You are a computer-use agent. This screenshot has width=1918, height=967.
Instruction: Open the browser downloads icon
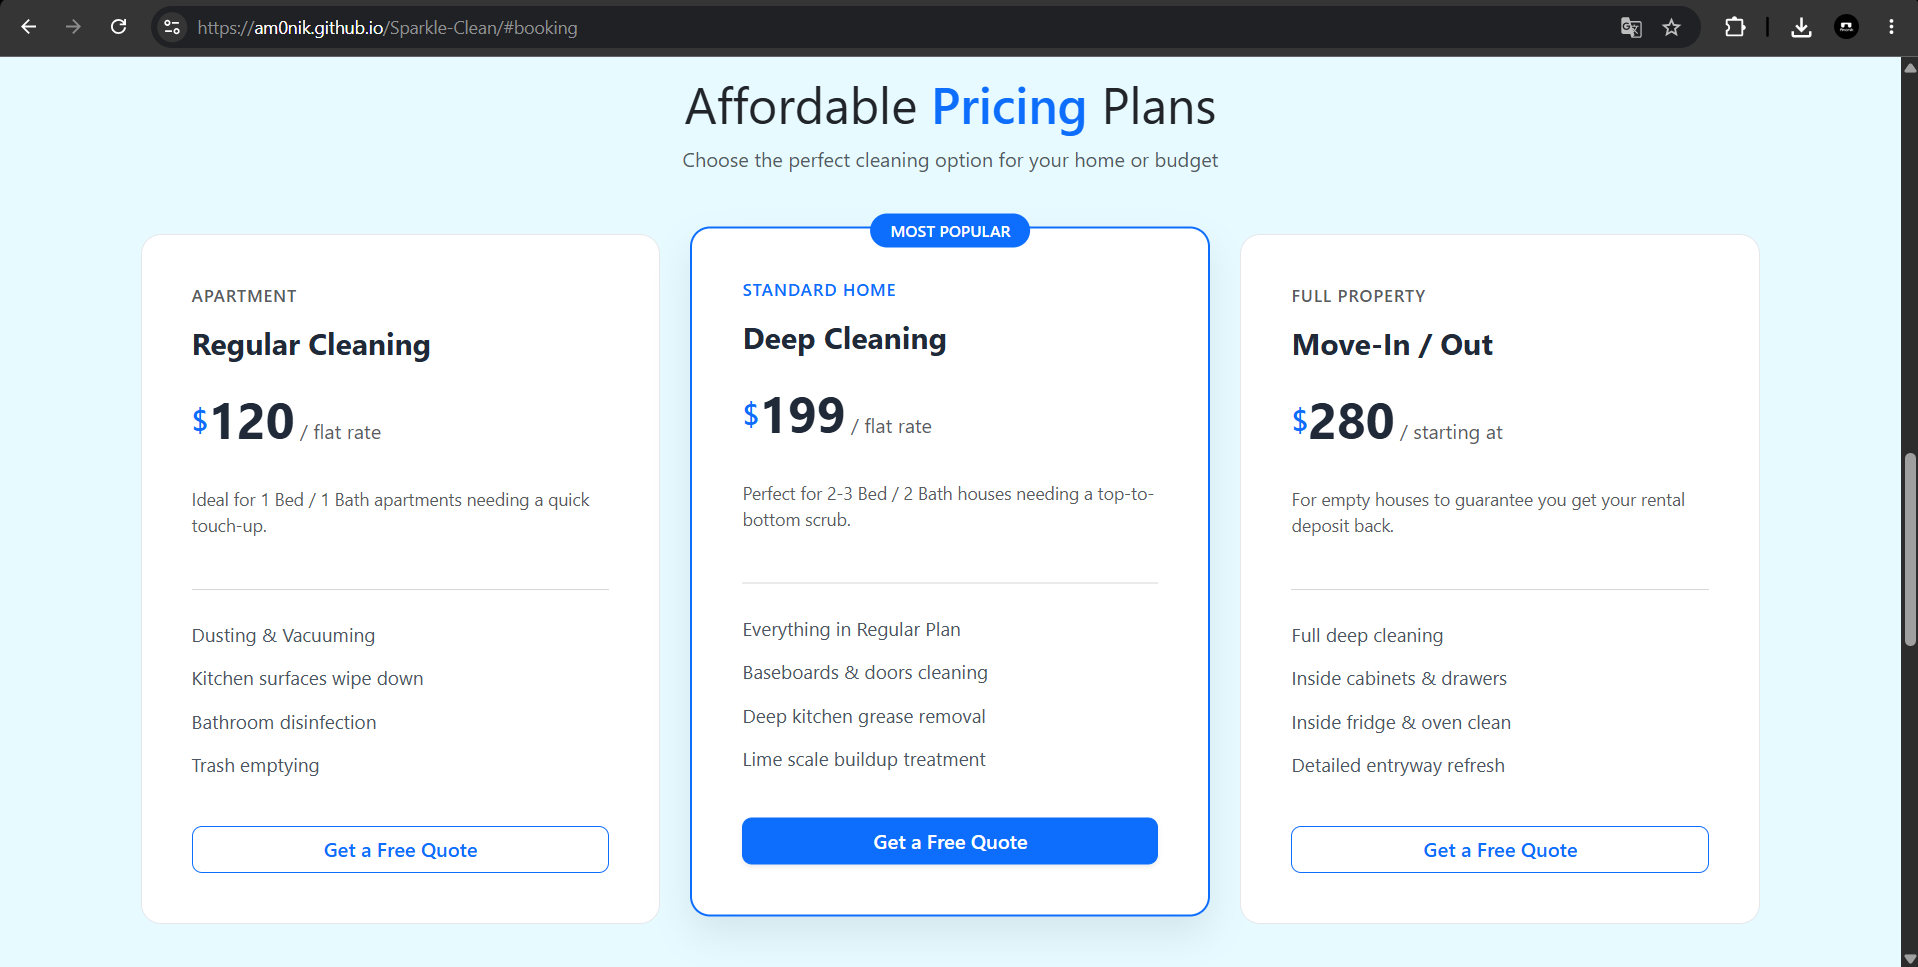(1801, 27)
